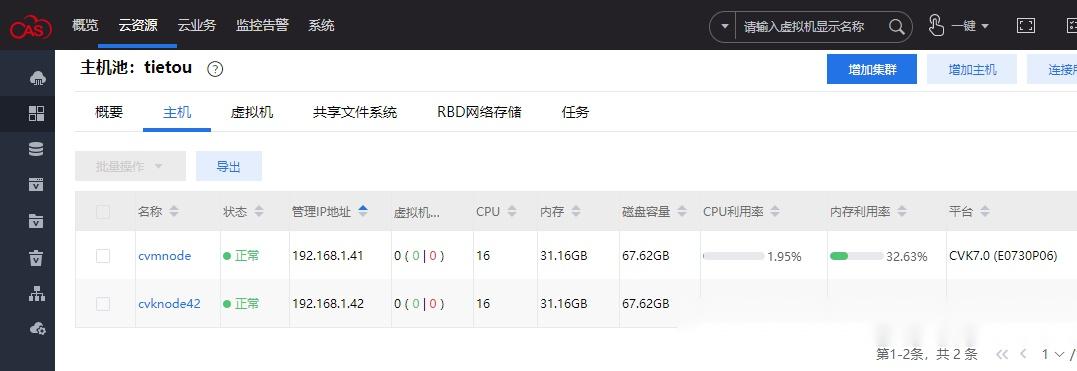Sort by CPU column
This screenshot has width=1077, height=371.
(x=512, y=212)
